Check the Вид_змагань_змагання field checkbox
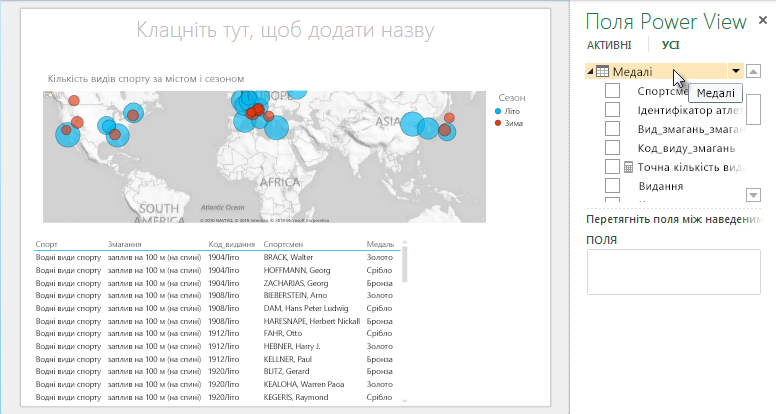Screen dimensions: 776x414 click(x=613, y=129)
